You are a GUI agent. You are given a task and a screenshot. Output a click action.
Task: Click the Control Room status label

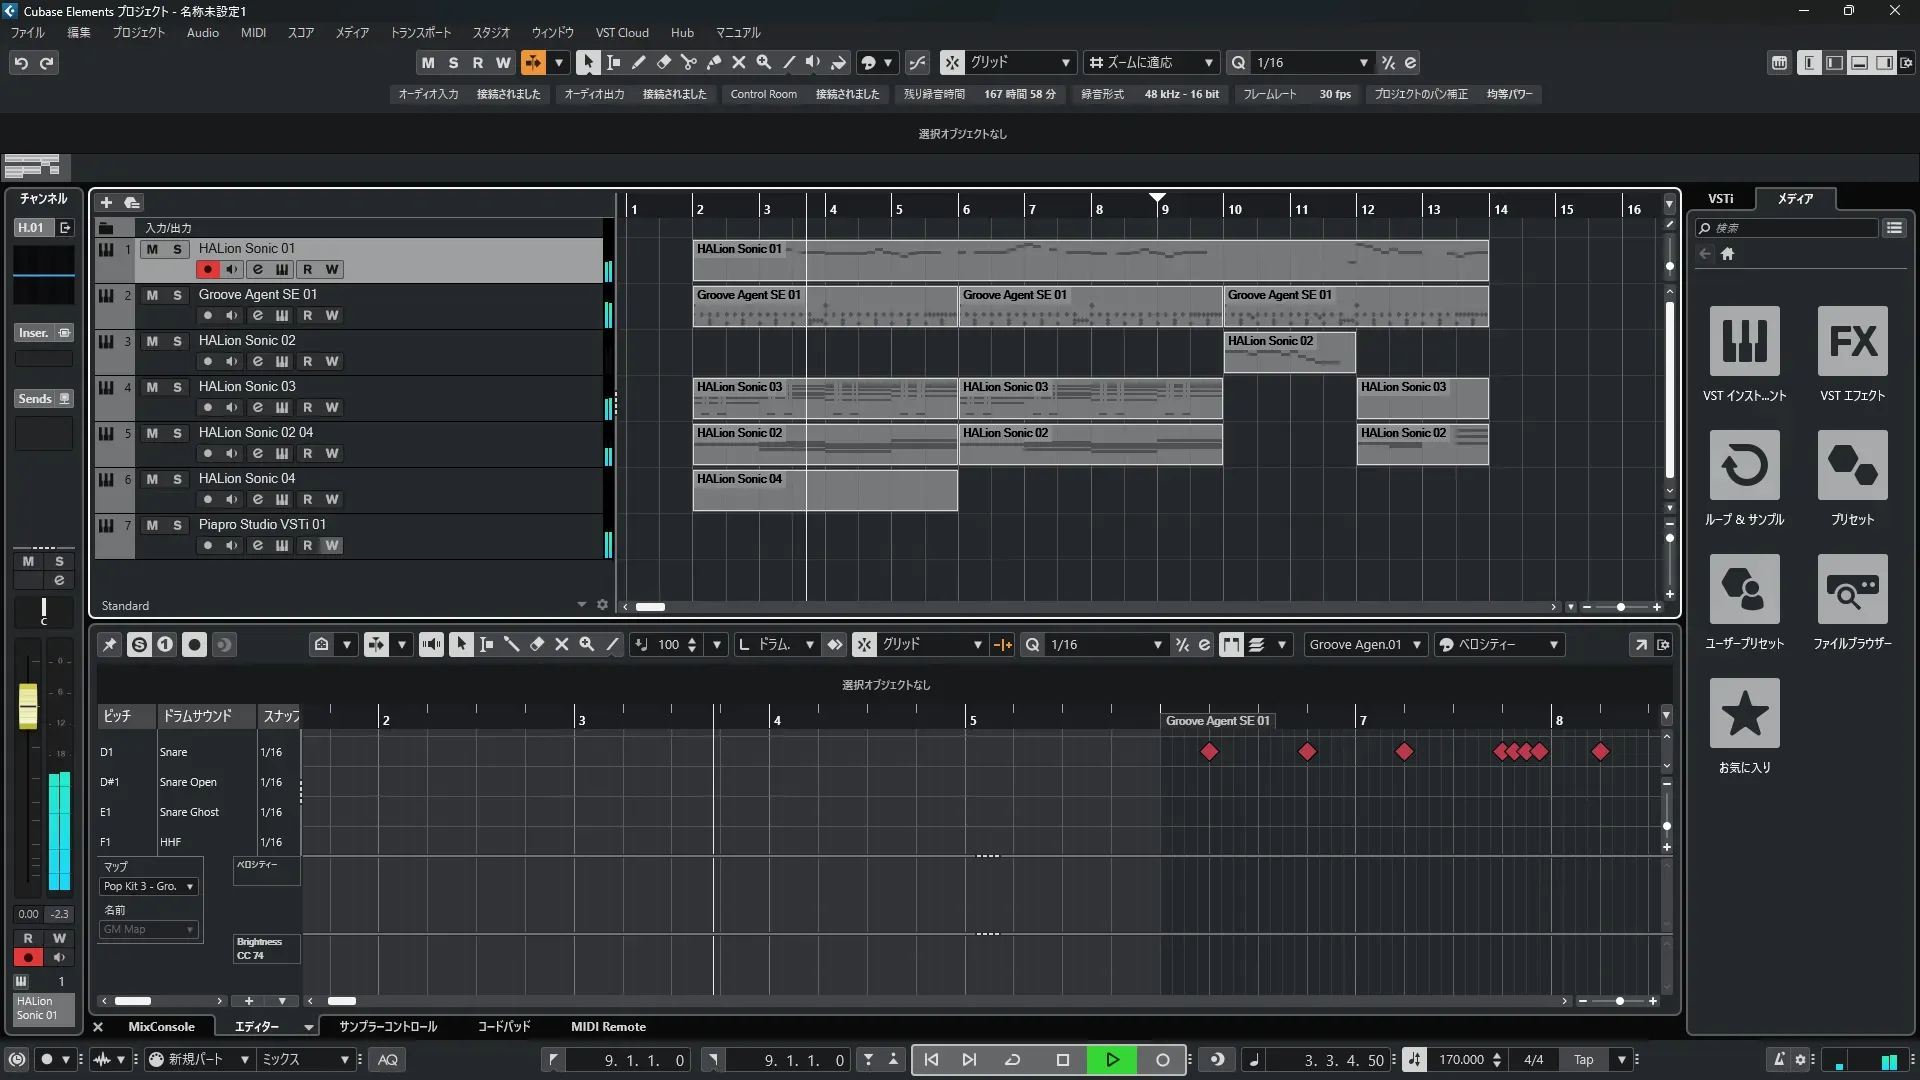click(x=763, y=94)
